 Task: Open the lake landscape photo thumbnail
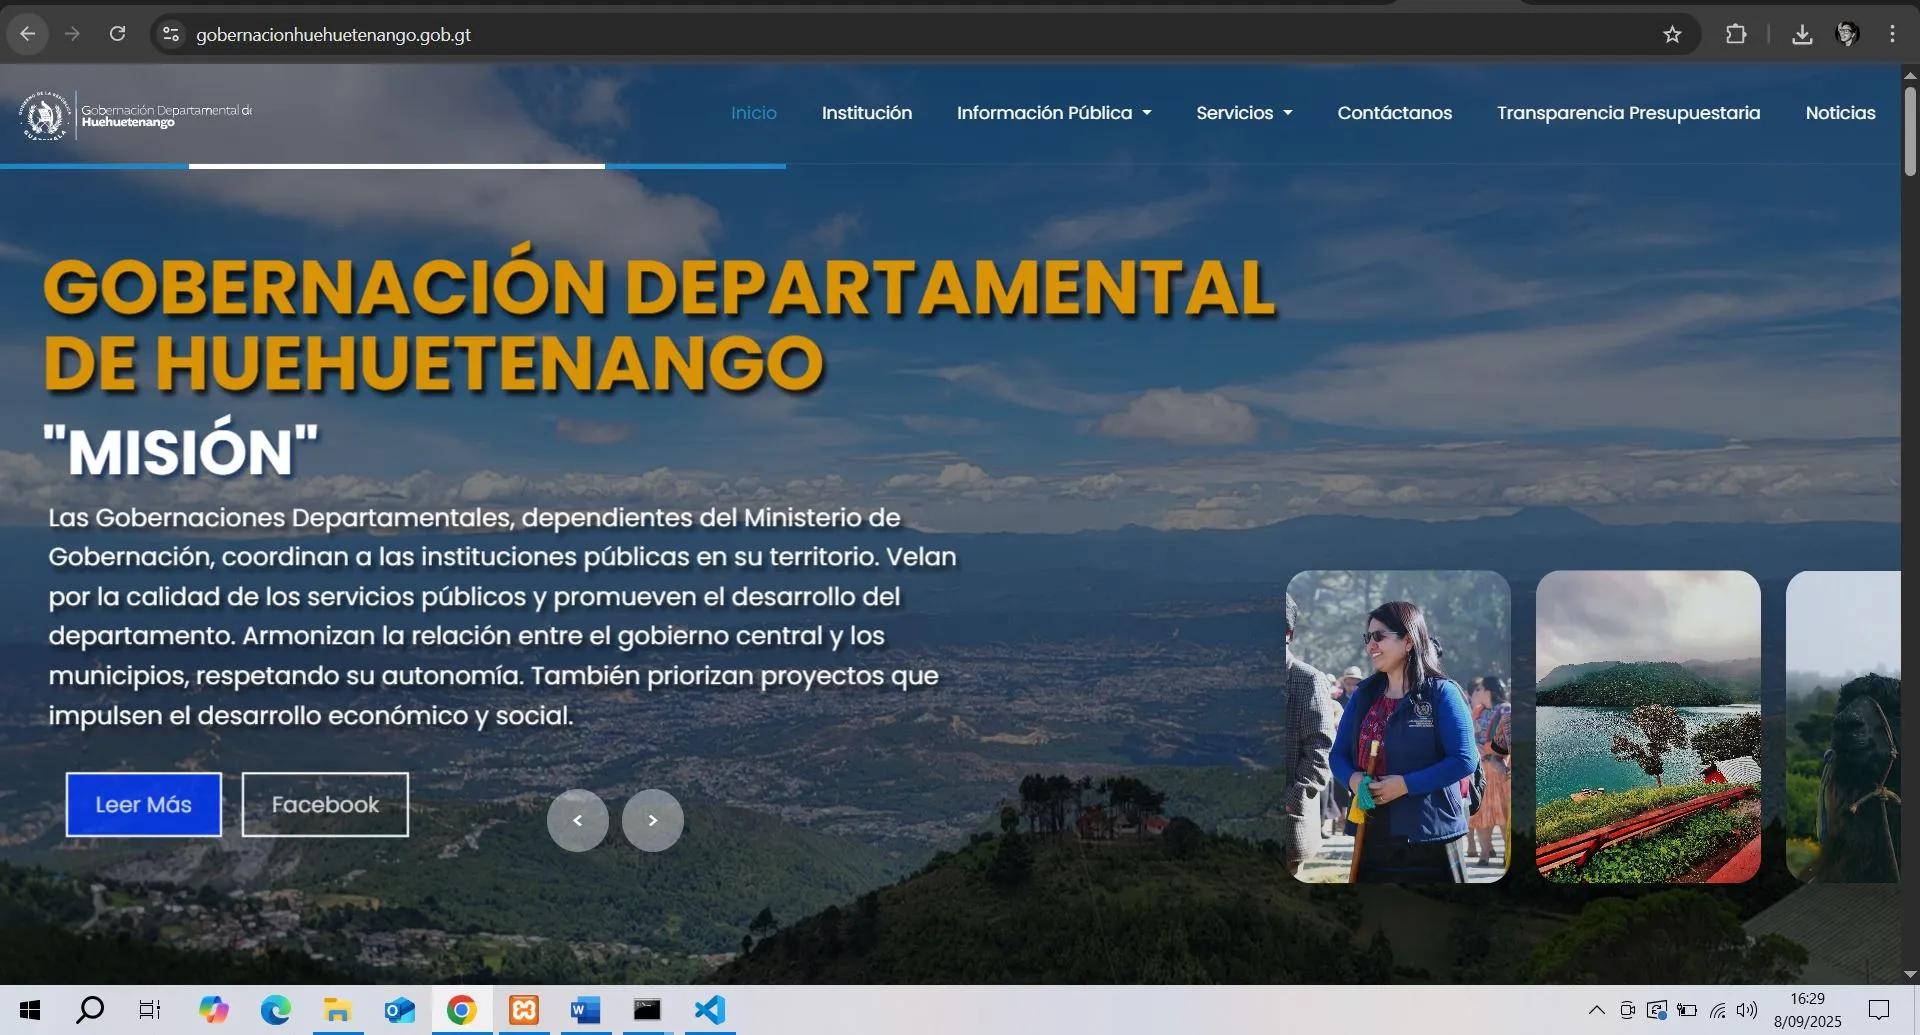[x=1646, y=727]
